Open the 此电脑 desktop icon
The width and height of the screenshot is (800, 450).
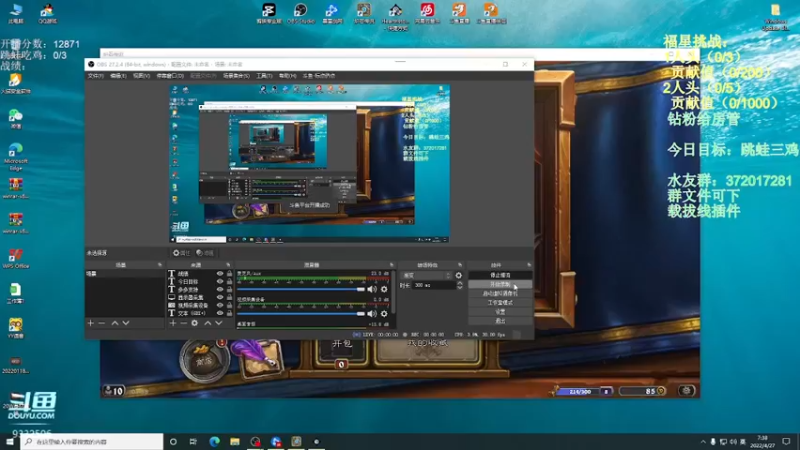coord(16,13)
